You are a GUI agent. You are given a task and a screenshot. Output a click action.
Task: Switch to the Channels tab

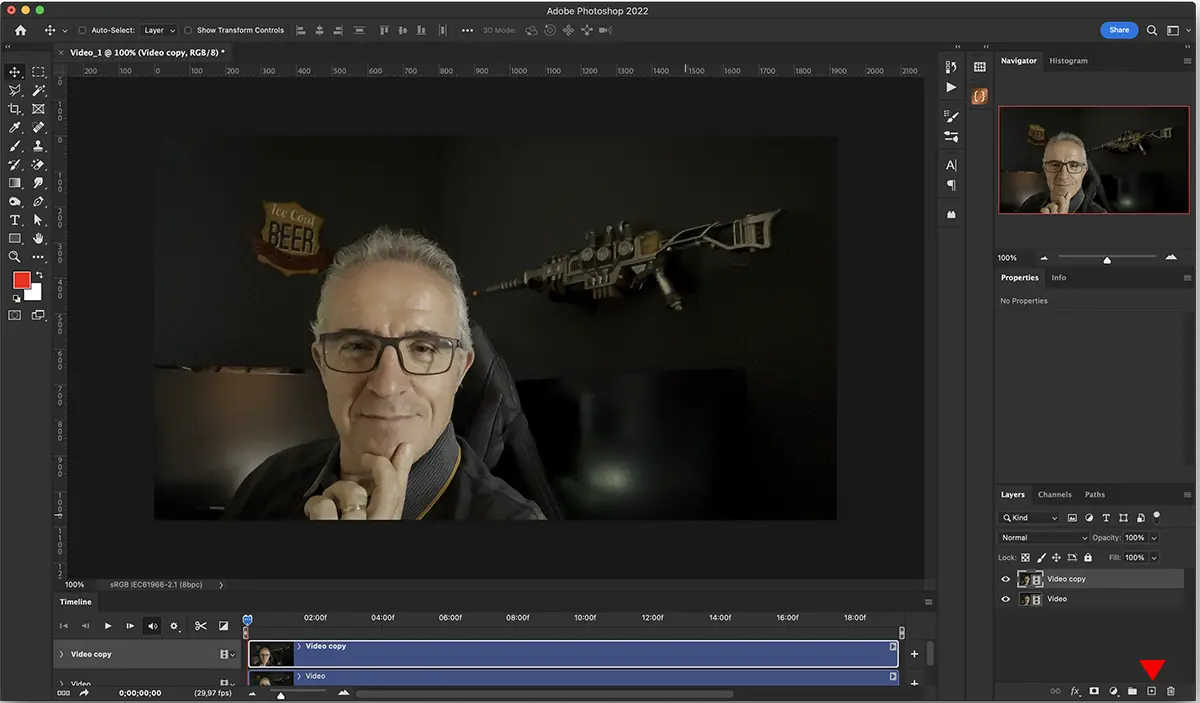point(1054,494)
